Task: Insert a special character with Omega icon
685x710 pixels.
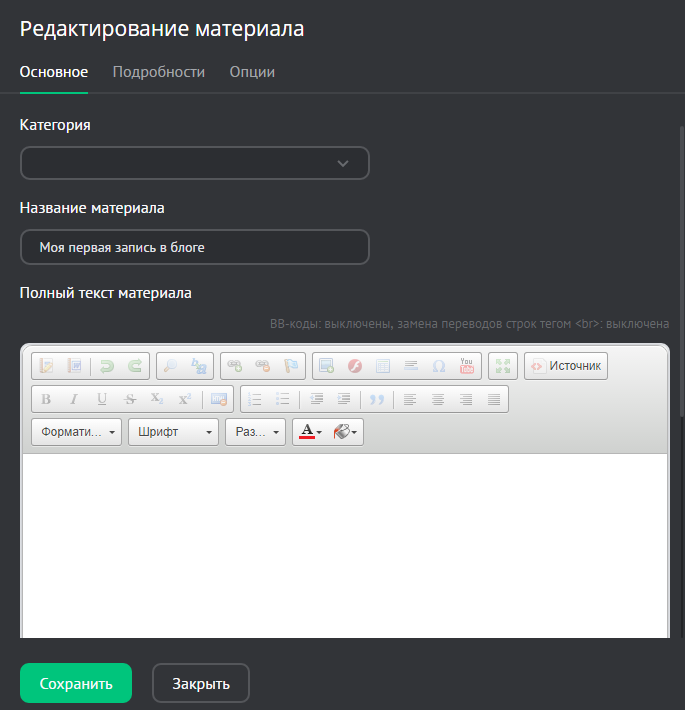Action: coord(439,366)
